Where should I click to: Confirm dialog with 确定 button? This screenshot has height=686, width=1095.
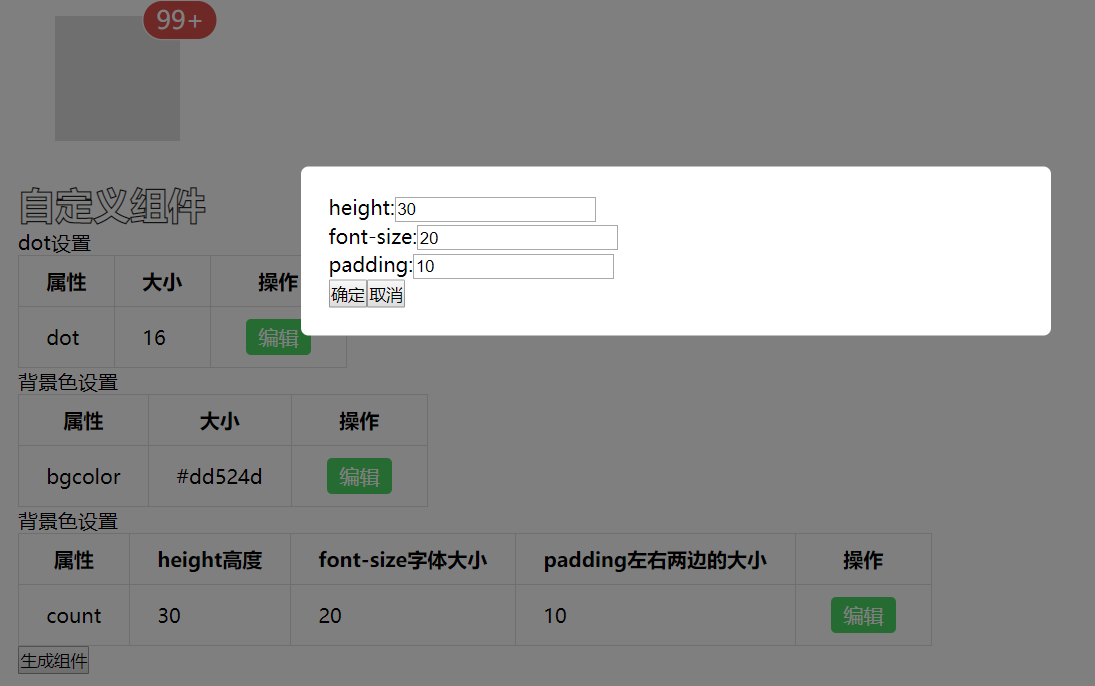pos(348,295)
